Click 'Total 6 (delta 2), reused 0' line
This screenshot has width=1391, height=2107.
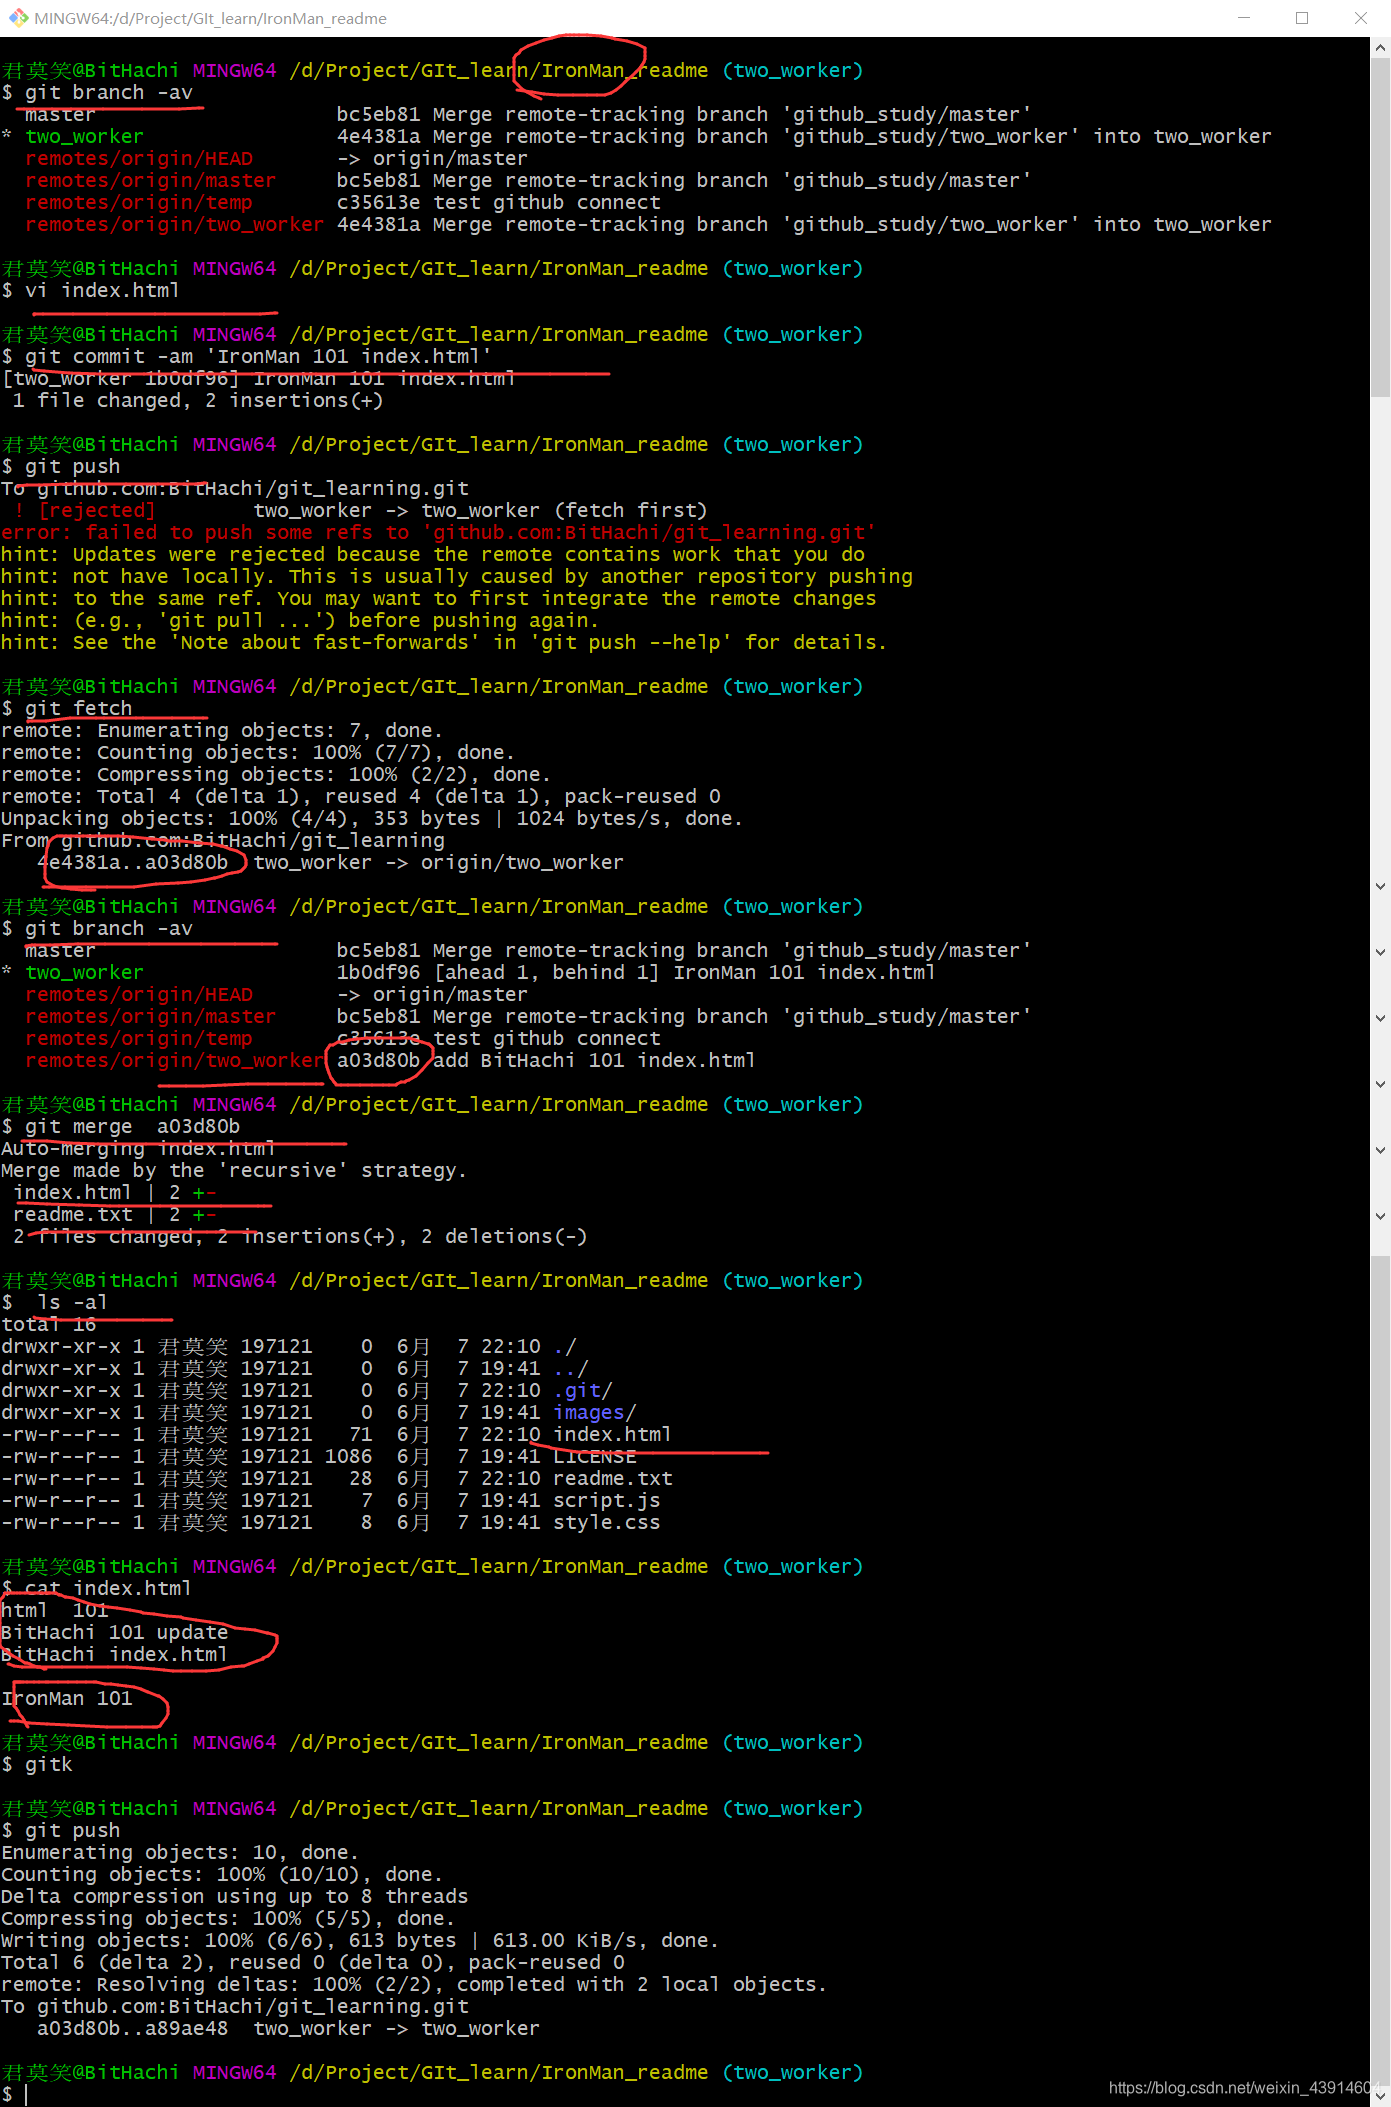[313, 1962]
